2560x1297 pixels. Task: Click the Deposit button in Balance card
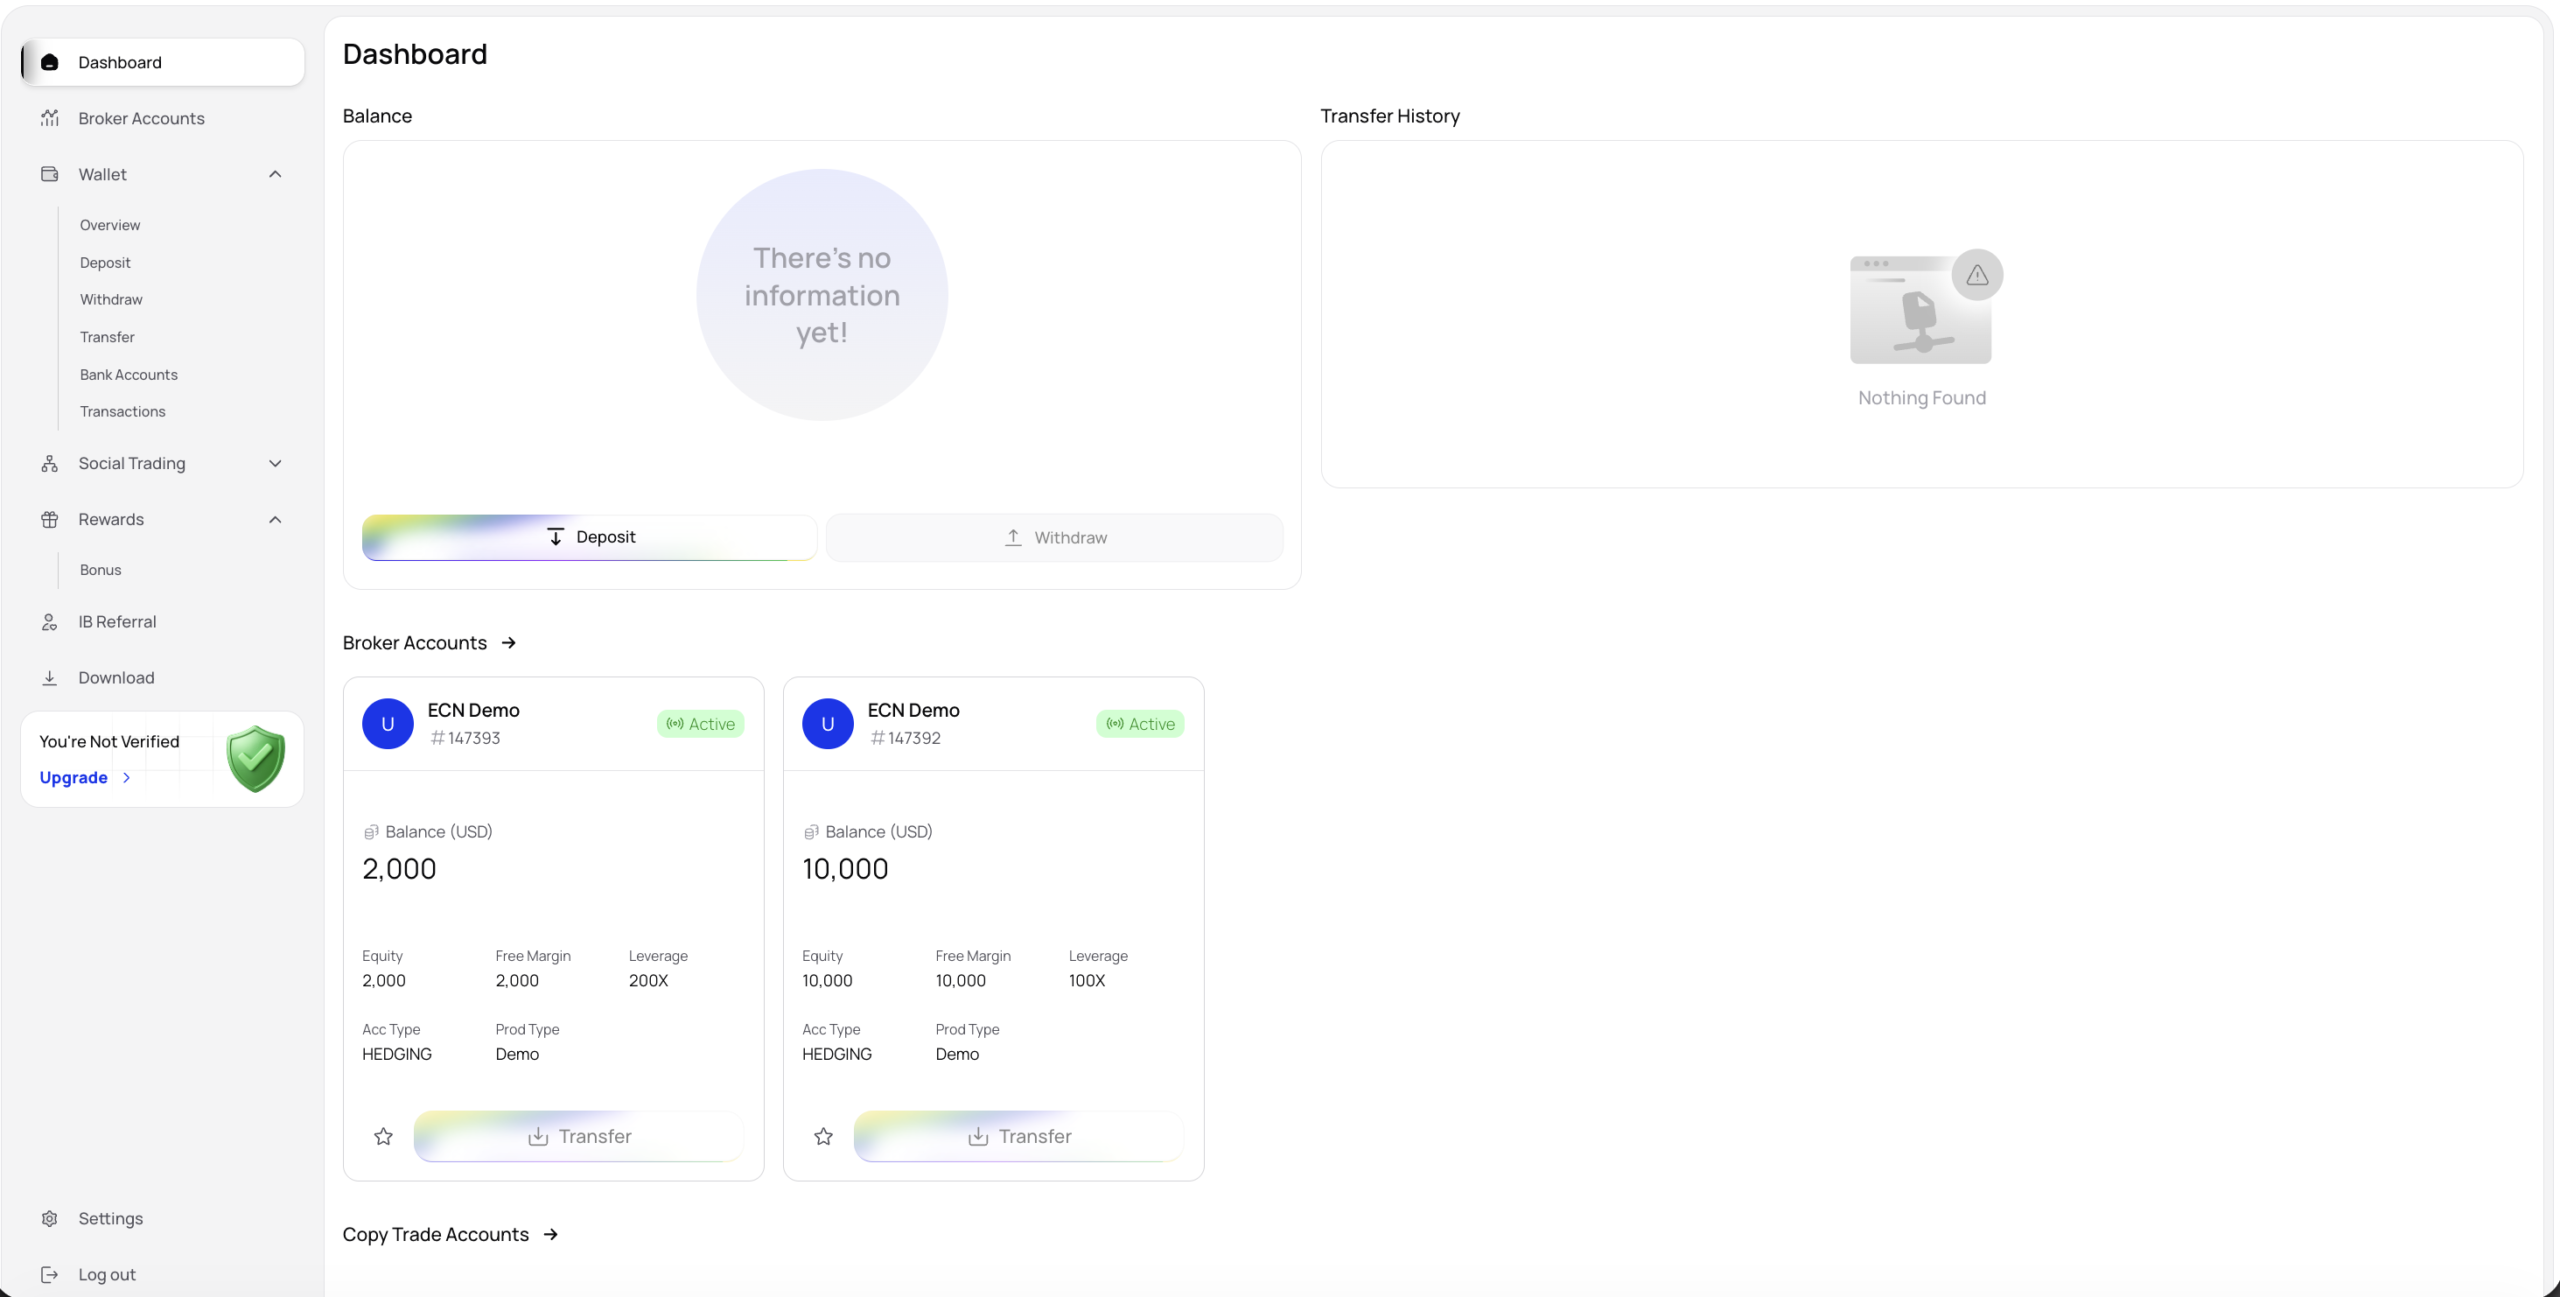(590, 537)
